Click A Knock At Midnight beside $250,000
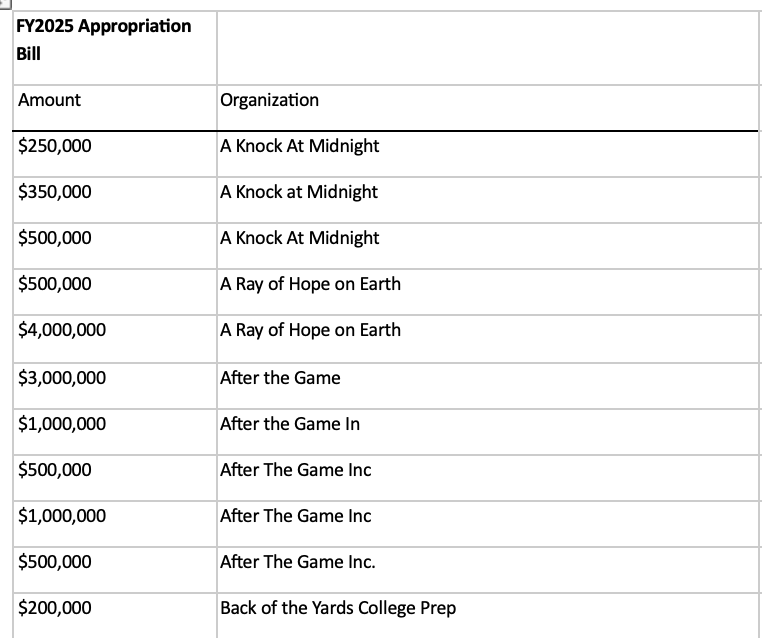The image size is (762, 638). coord(299,146)
